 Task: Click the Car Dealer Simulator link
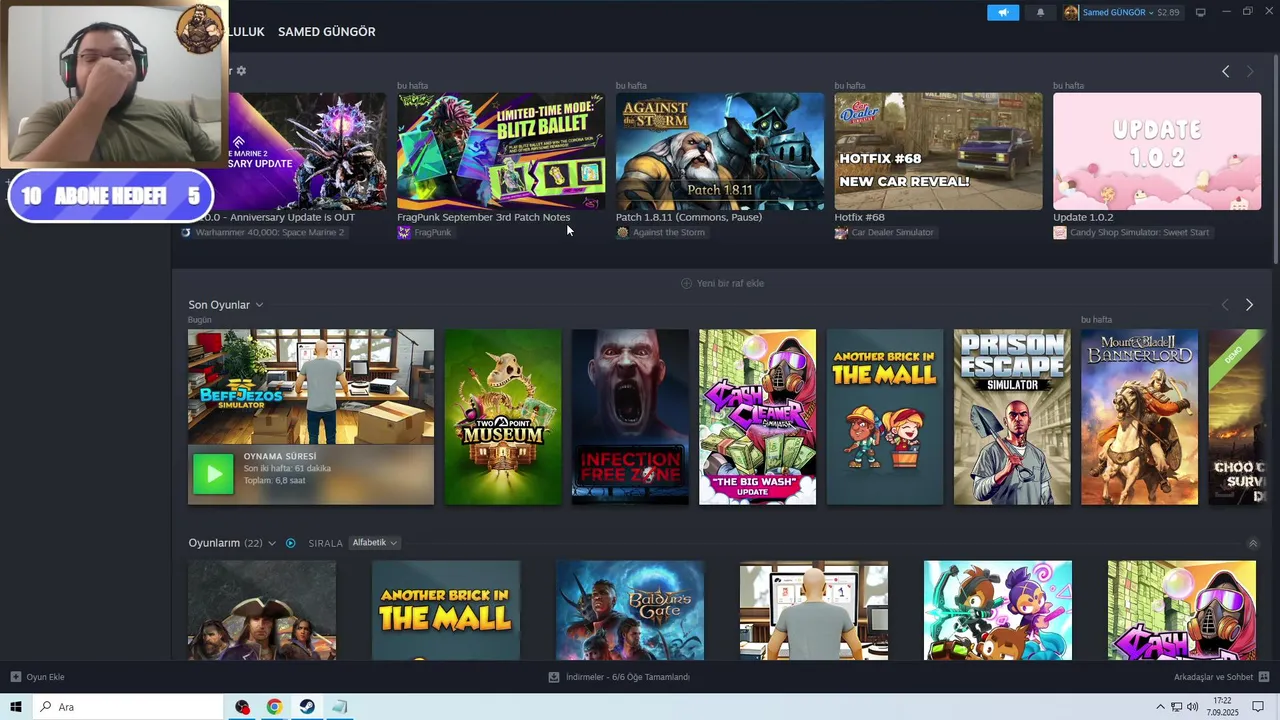(x=892, y=232)
